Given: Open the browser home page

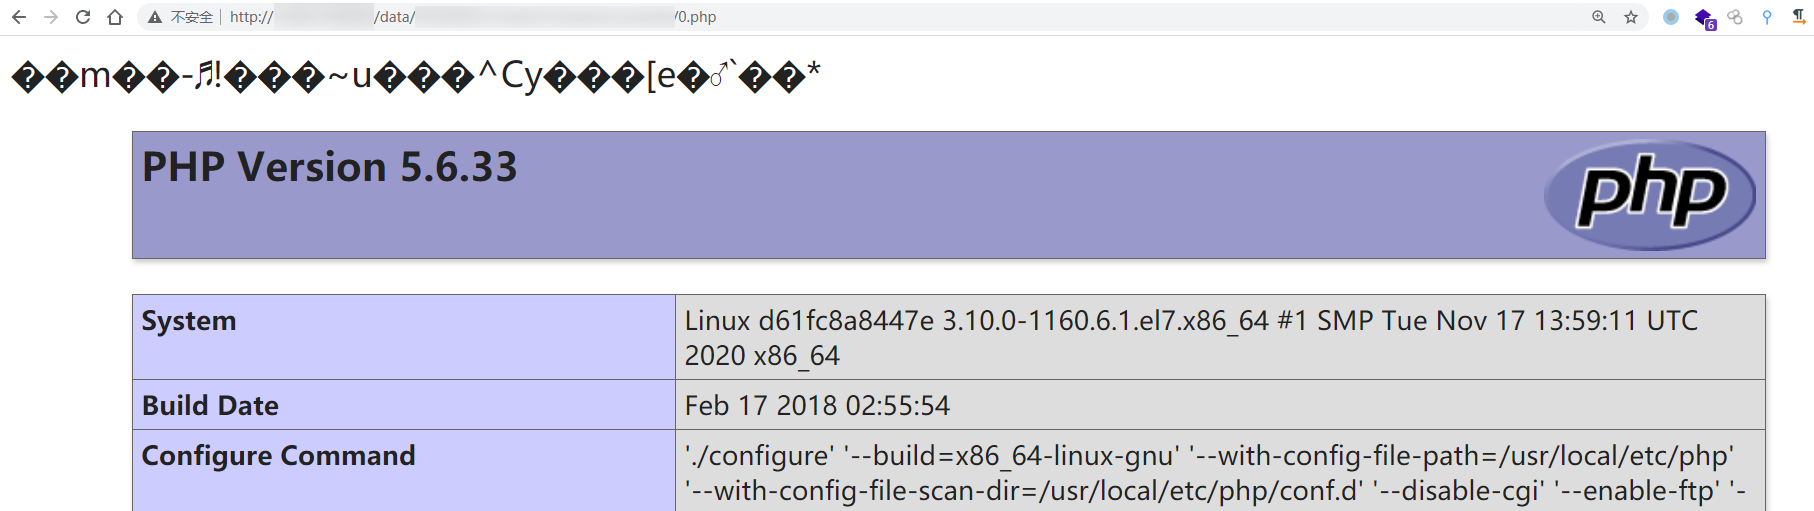Looking at the screenshot, I should pyautogui.click(x=115, y=17).
